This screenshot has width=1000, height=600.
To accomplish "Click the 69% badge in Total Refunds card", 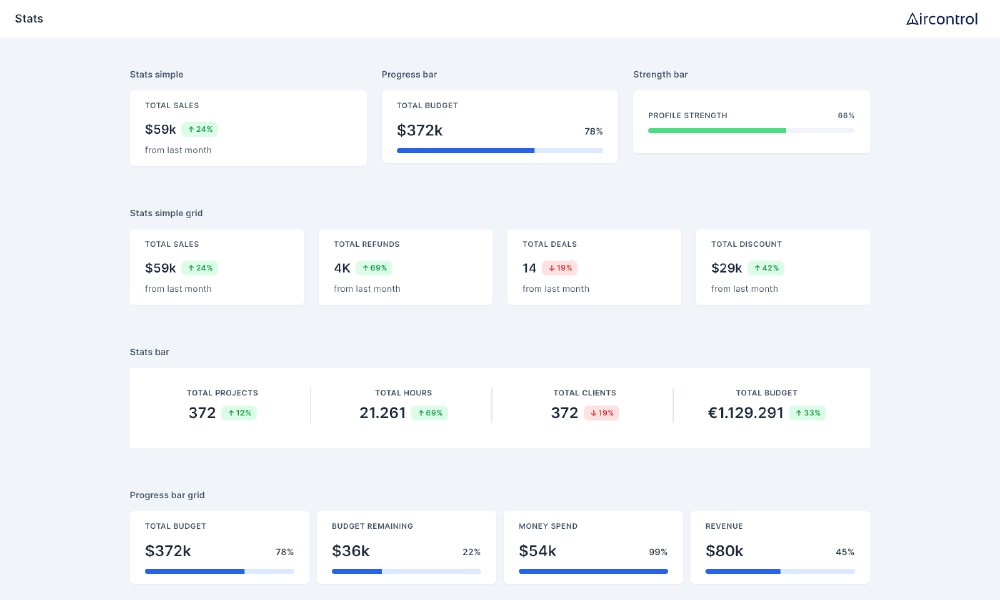I will [x=373, y=268].
